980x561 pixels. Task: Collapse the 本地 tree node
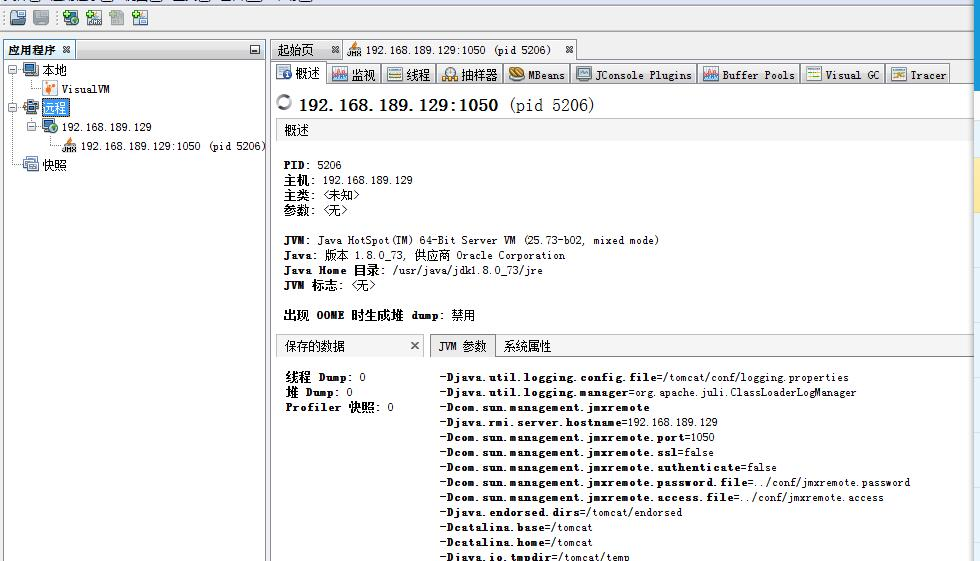(12, 70)
